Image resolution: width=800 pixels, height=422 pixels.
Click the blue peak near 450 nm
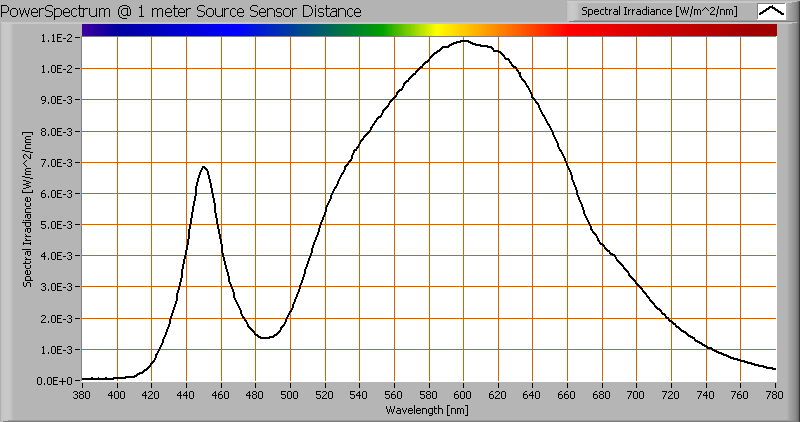pyautogui.click(x=204, y=167)
